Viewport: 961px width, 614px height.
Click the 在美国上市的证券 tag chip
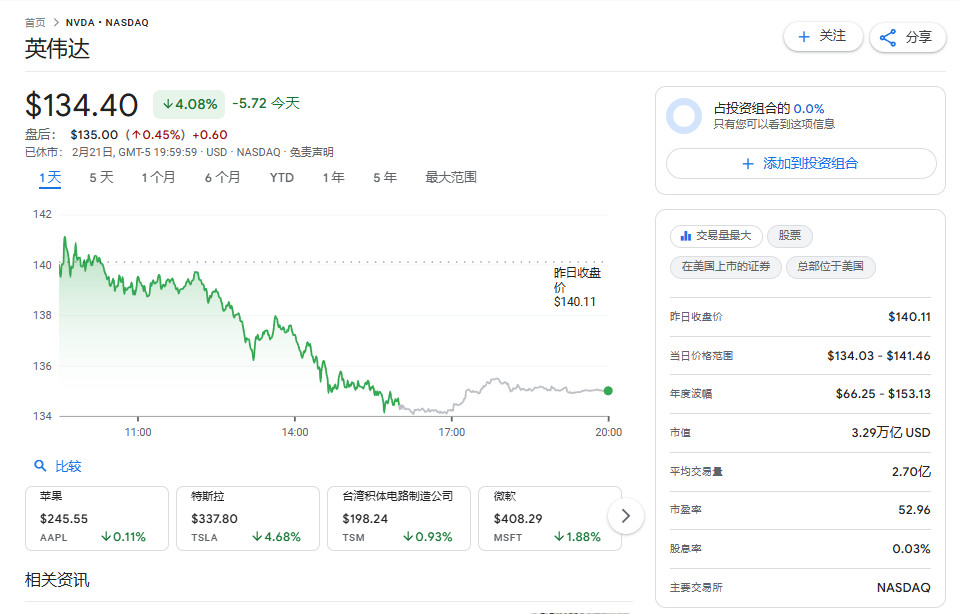[x=726, y=267]
